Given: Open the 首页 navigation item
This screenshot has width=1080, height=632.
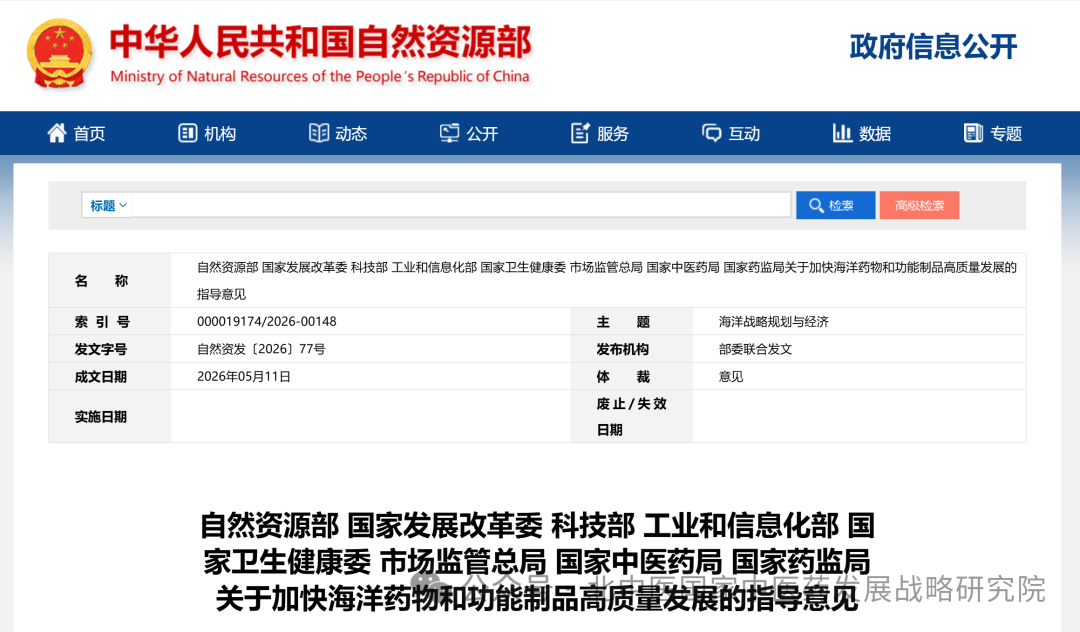Looking at the screenshot, I should click(x=76, y=133).
